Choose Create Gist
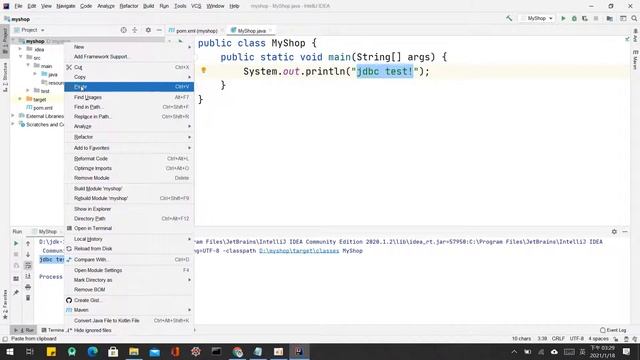The height and width of the screenshot is (360, 640). pos(129,300)
